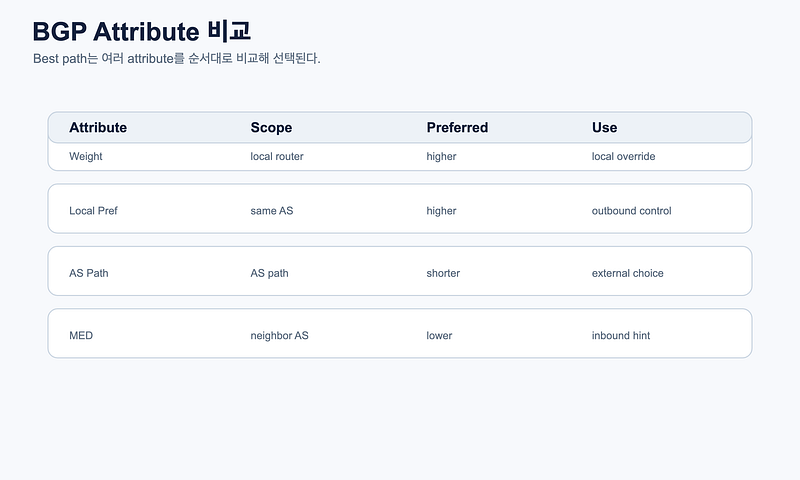The image size is (800, 480).
Task: Select the 'Local Pref' cell
Action: tap(93, 211)
